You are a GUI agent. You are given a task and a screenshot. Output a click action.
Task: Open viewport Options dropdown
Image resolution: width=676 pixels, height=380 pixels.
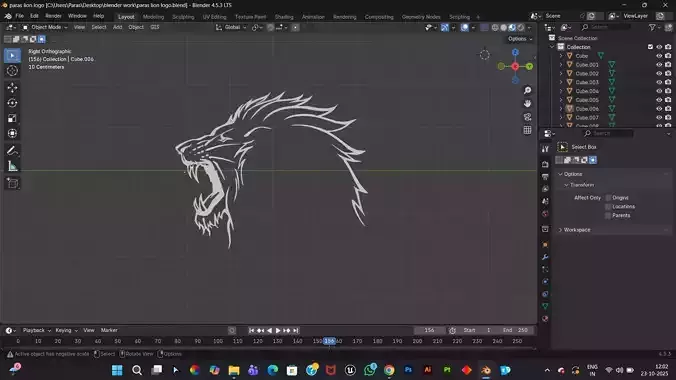click(520, 39)
